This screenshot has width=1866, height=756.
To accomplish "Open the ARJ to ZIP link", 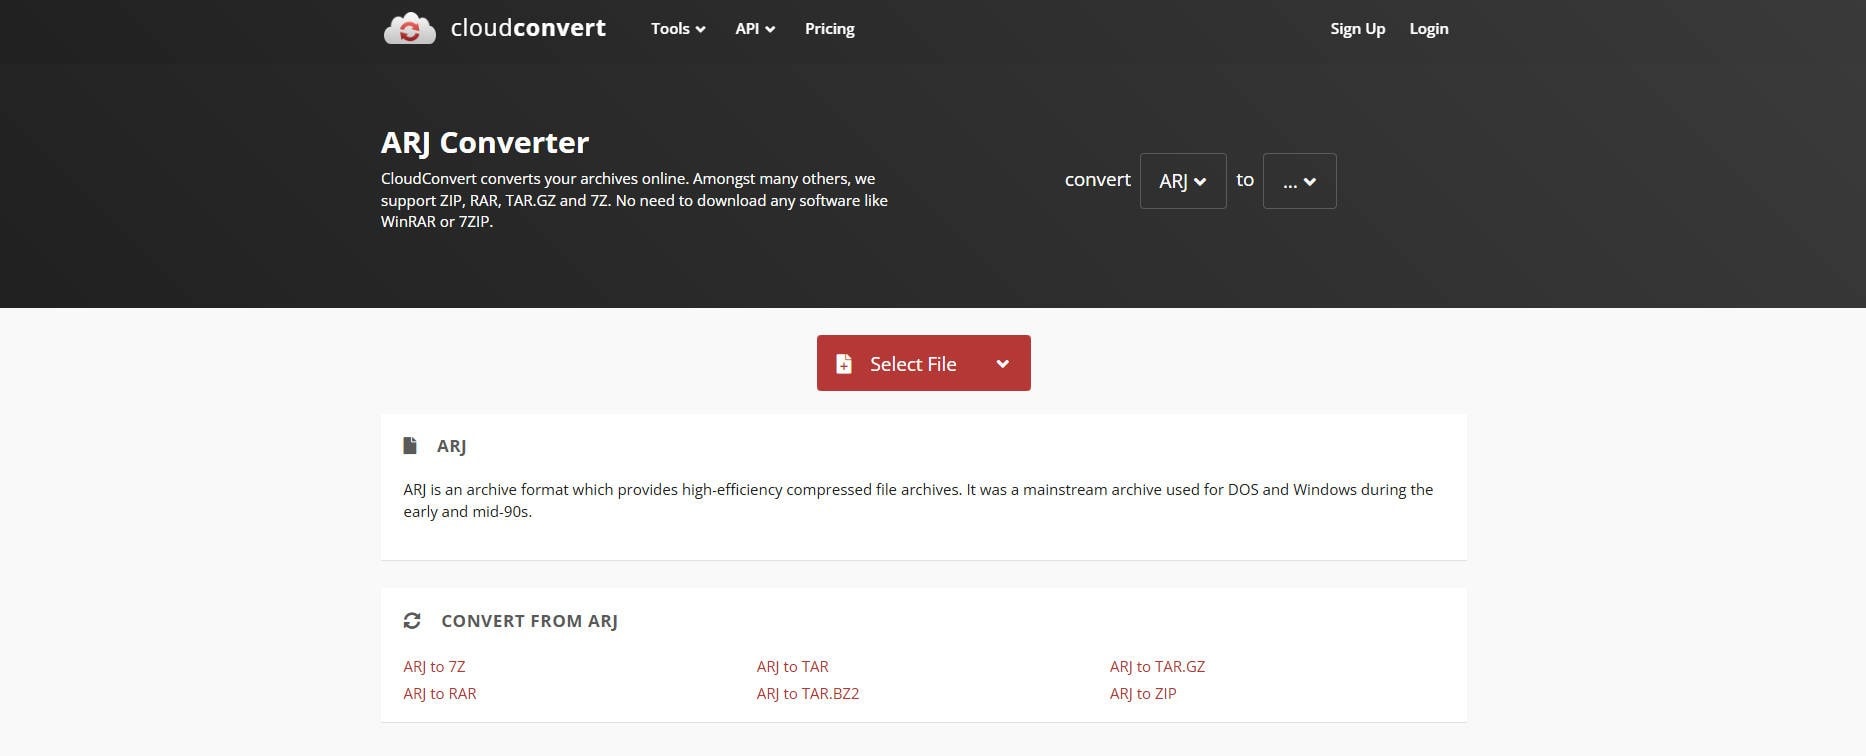I will (1143, 693).
